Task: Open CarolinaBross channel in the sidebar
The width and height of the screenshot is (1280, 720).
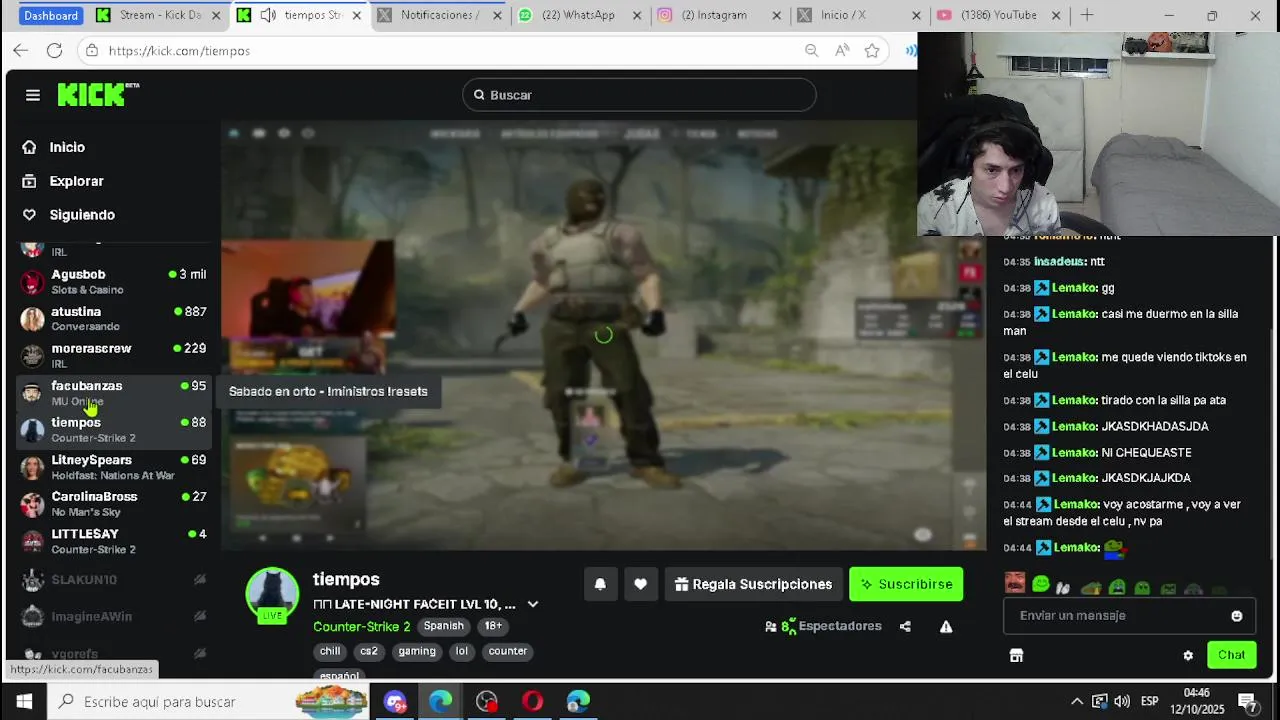Action: tap(114, 503)
